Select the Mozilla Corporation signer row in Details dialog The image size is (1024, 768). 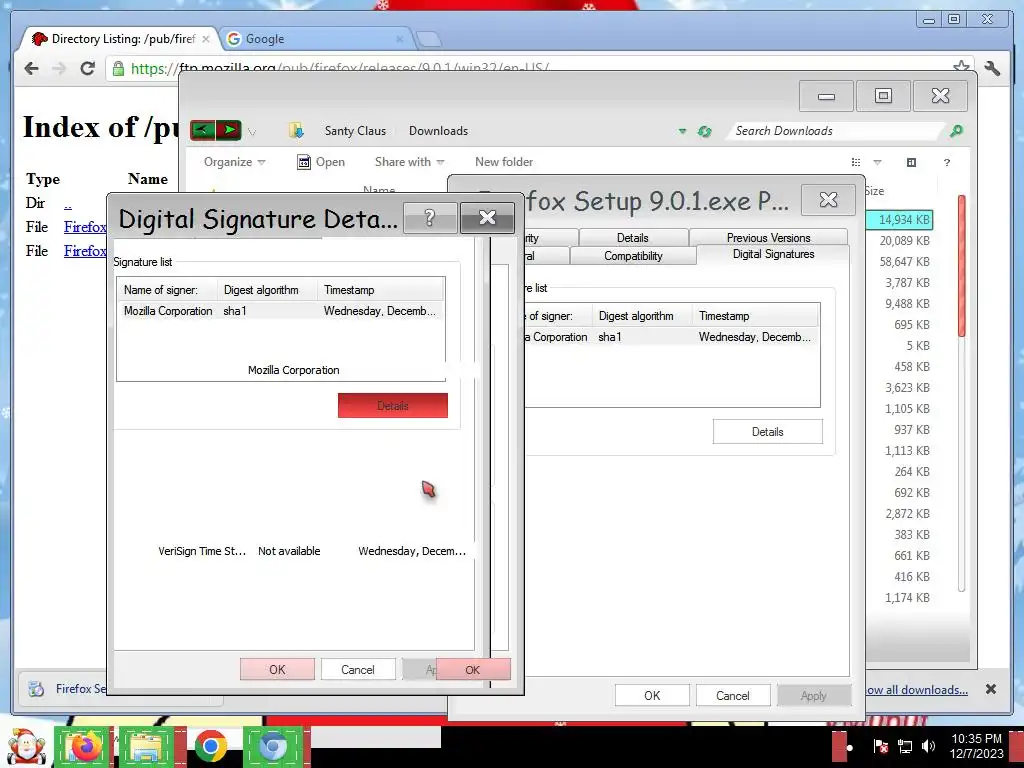[x=281, y=311]
